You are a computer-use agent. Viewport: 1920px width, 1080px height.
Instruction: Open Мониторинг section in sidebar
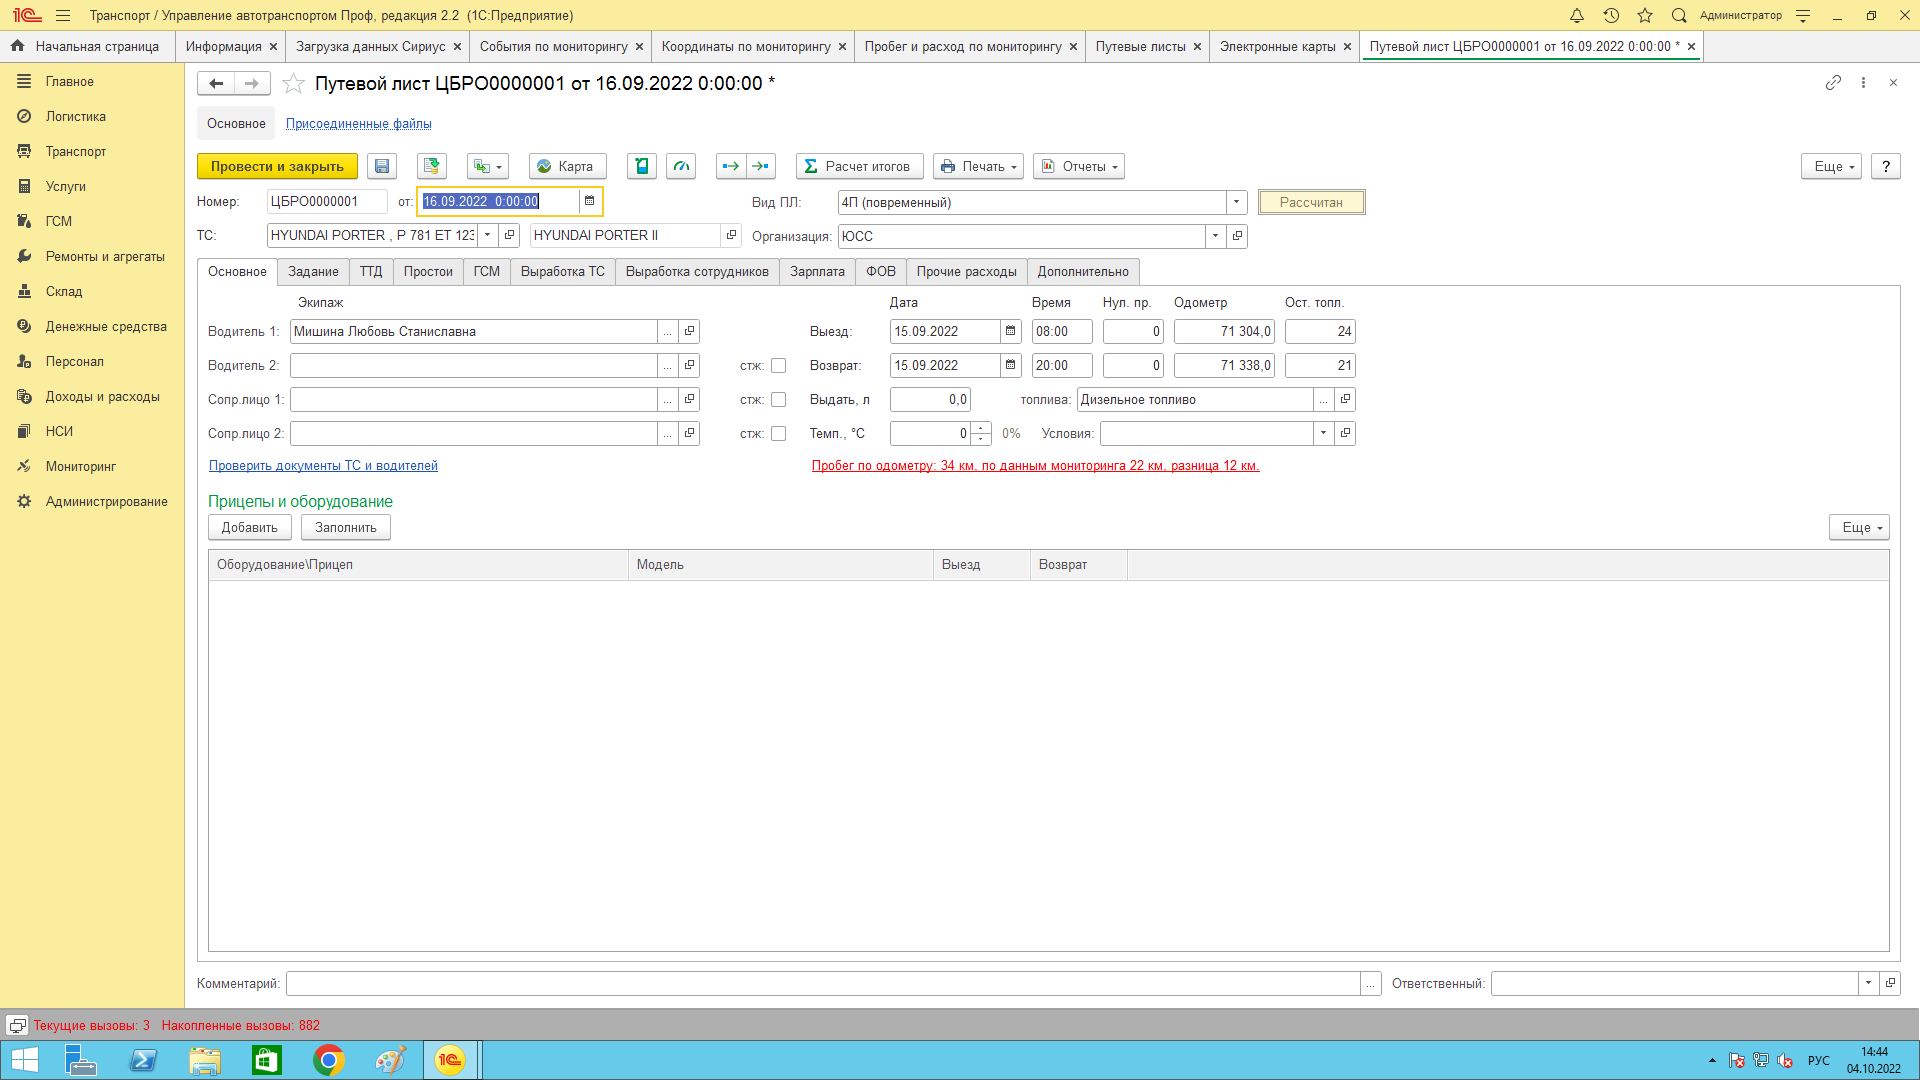80,466
